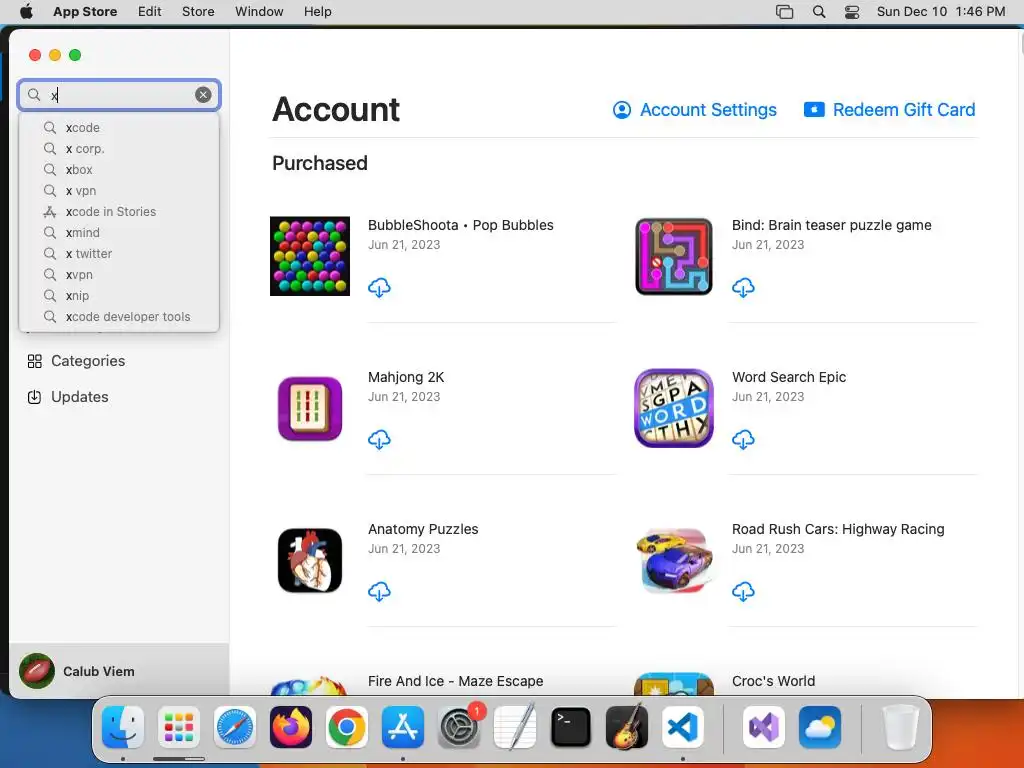This screenshot has width=1024, height=768.
Task: Download Road Rush Cars via cloud icon
Action: (743, 592)
